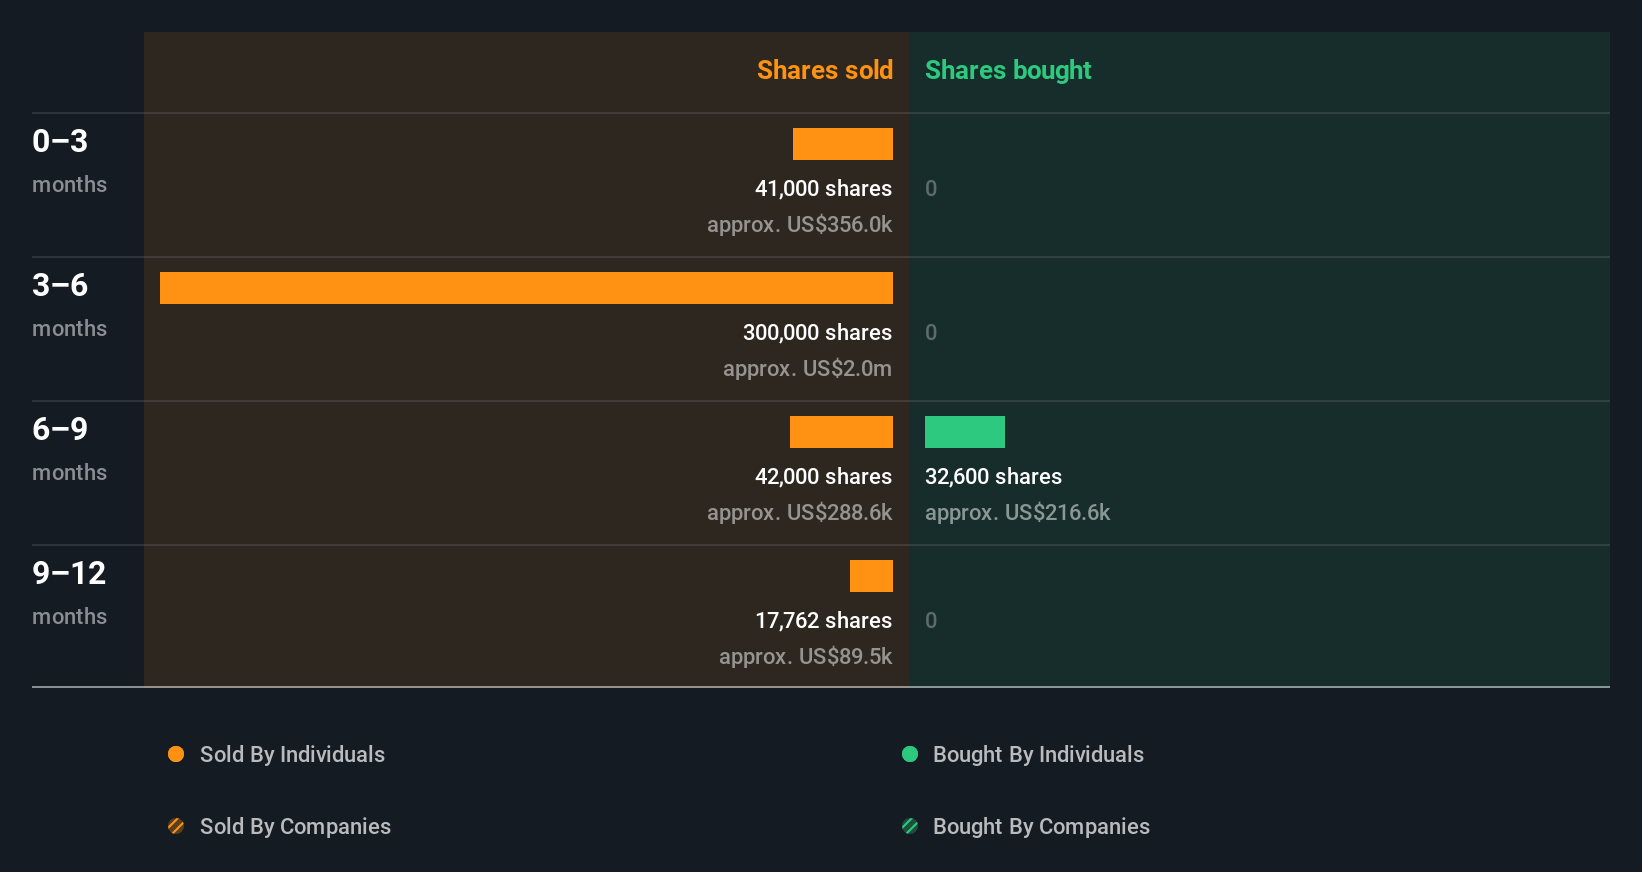The width and height of the screenshot is (1642, 872).
Task: Click the approx. US$356.0k amount
Action: pyautogui.click(x=799, y=224)
